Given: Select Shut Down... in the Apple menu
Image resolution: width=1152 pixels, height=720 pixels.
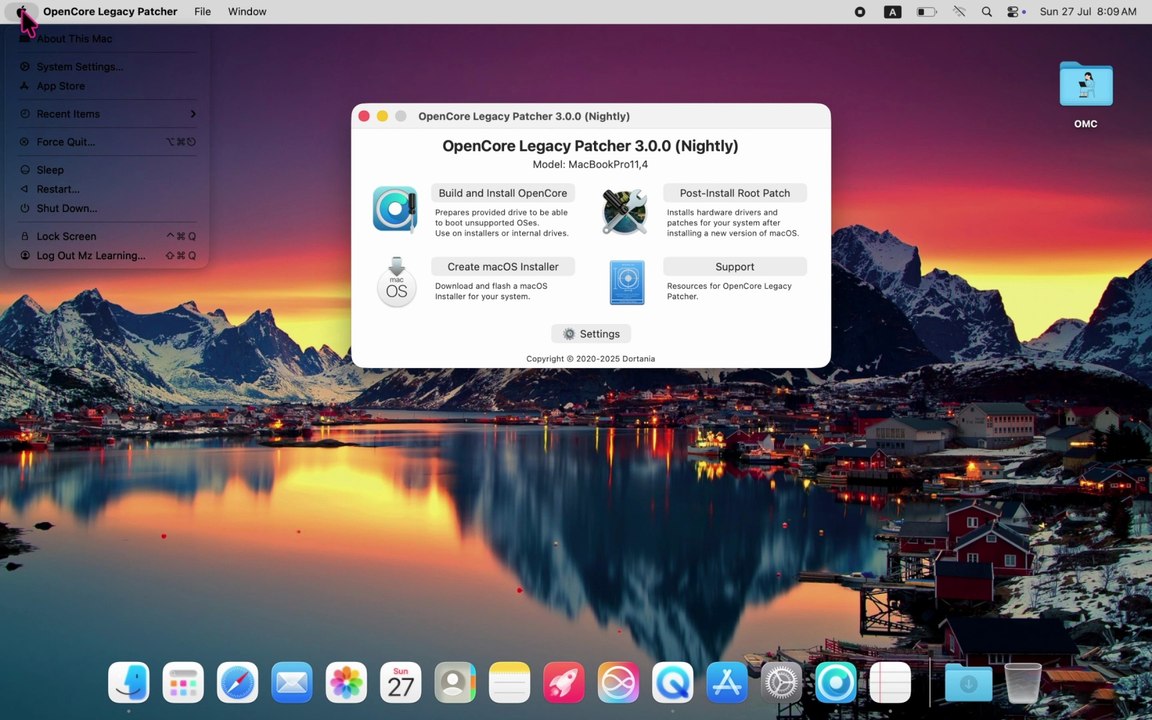Looking at the screenshot, I should (x=107, y=207).
